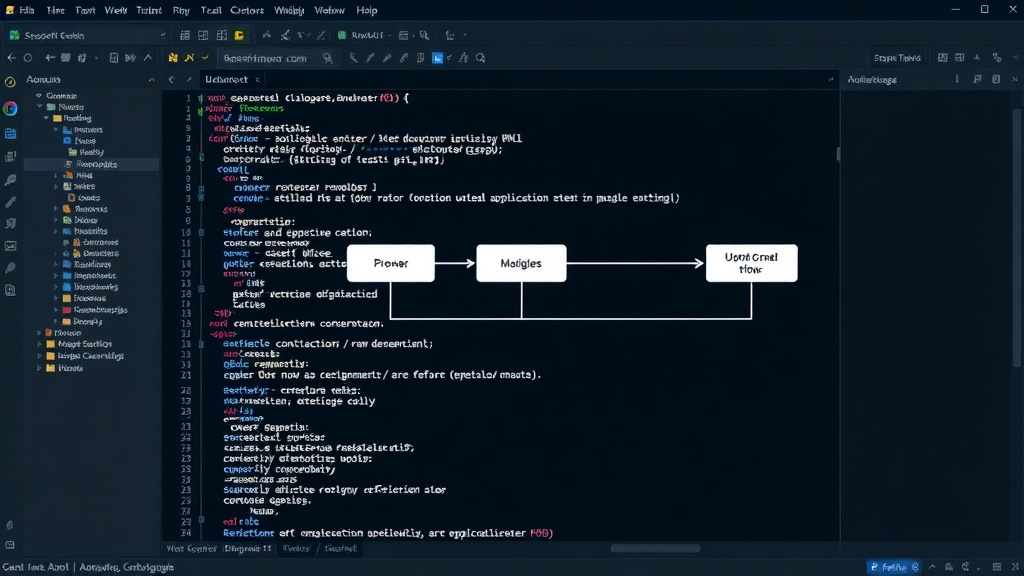Toggle the first grid layout icon in toolbar

pyautogui.click(x=185, y=35)
